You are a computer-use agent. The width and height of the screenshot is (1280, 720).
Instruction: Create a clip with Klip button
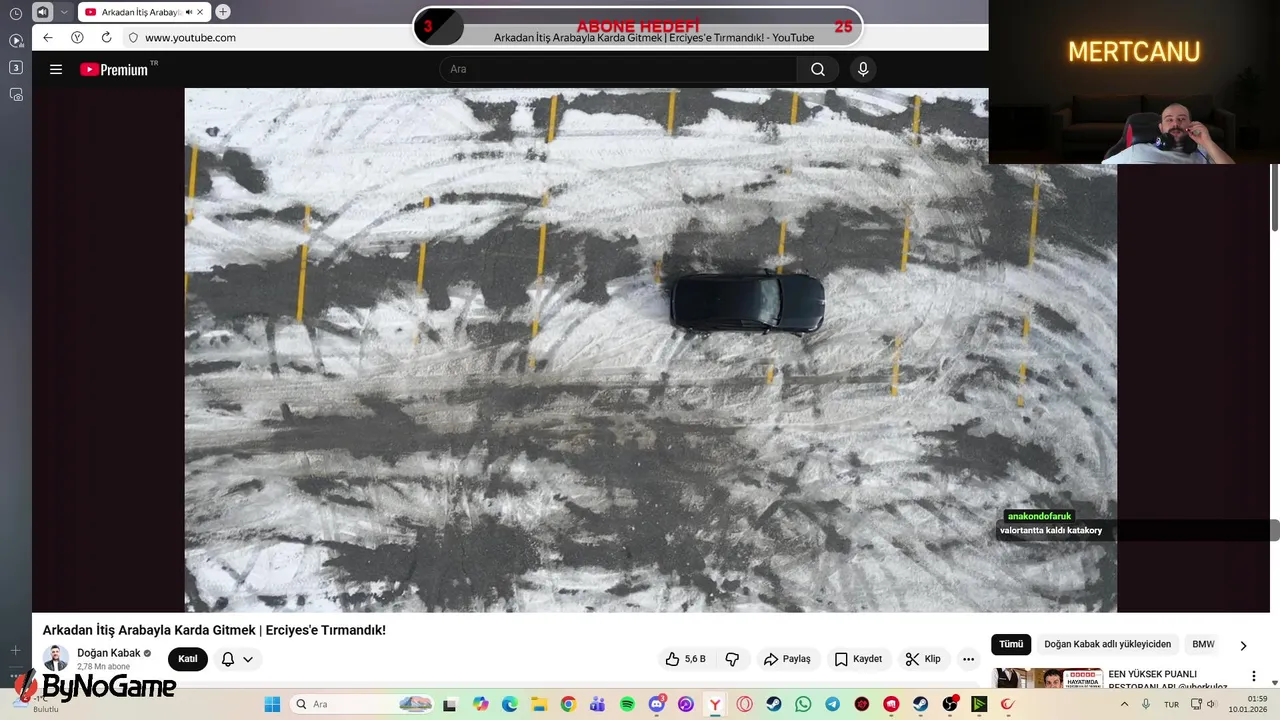(x=923, y=659)
